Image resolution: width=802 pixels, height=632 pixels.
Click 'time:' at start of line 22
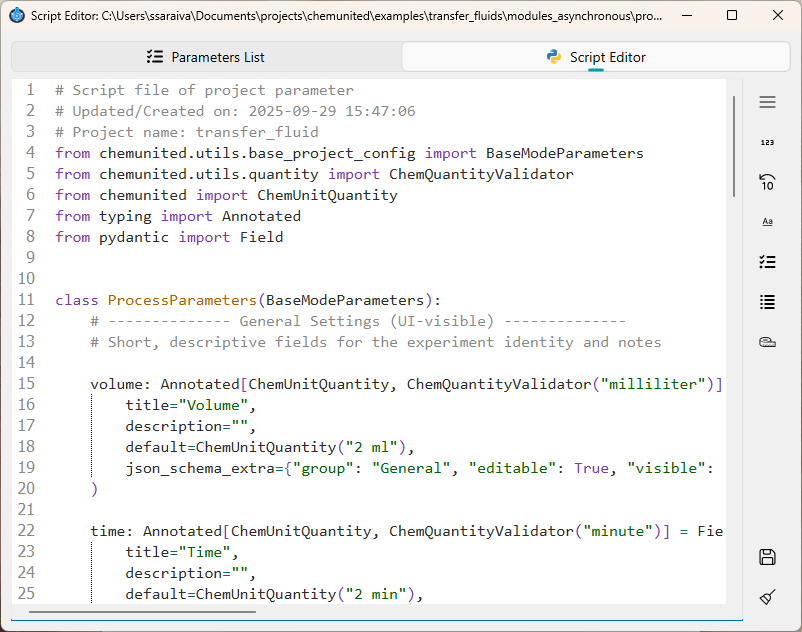coord(112,531)
